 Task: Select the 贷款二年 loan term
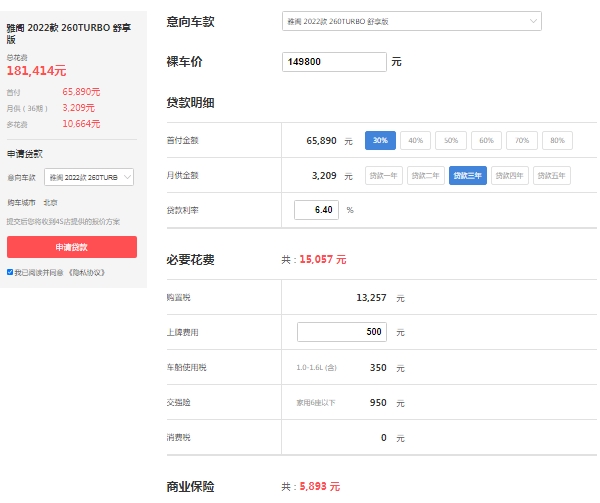point(426,176)
